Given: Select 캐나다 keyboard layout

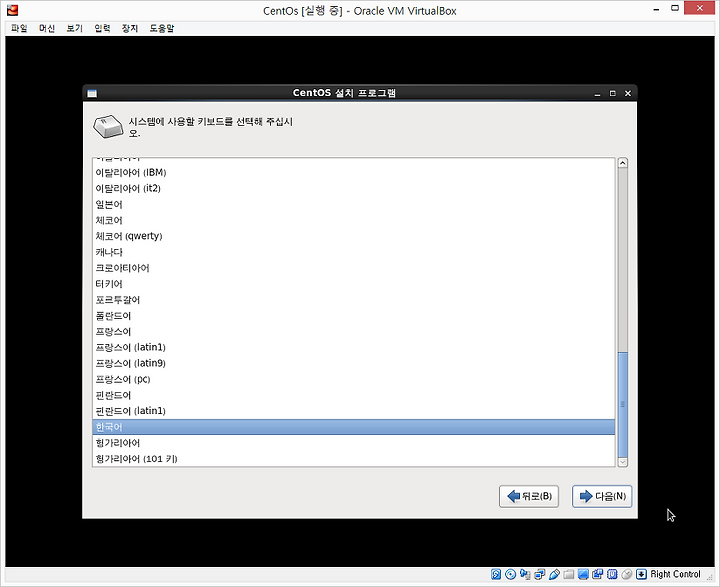Looking at the screenshot, I should (354, 252).
